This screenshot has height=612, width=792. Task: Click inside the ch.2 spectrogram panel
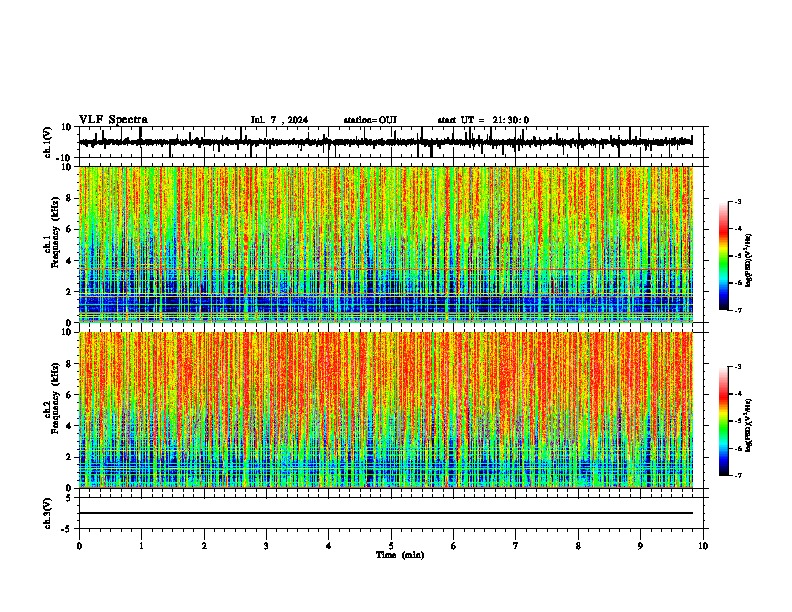385,410
